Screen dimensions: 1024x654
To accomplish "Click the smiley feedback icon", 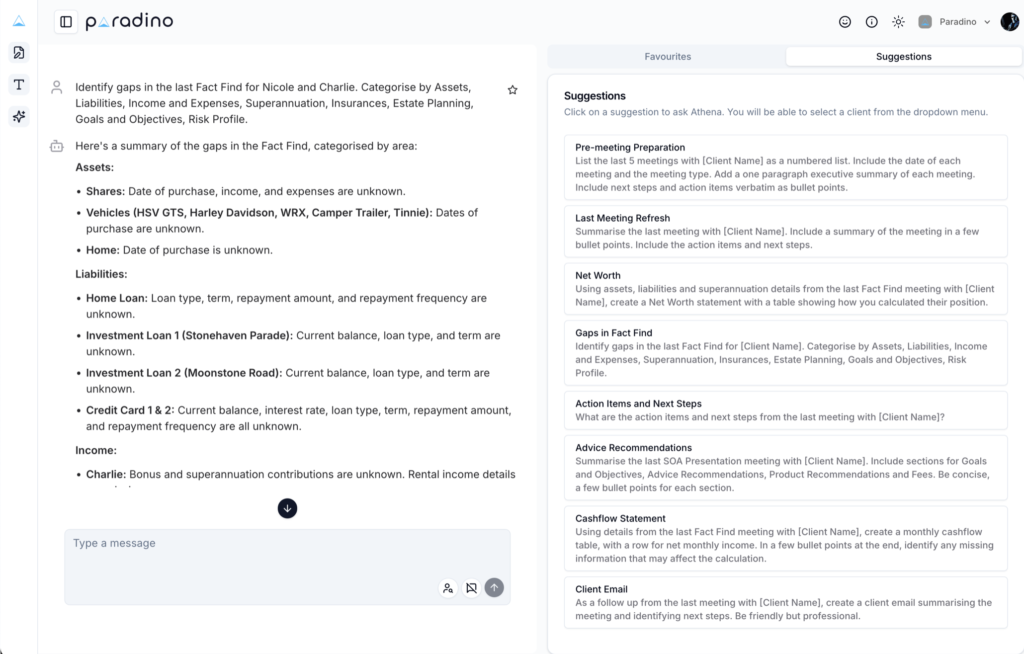I will click(x=845, y=22).
